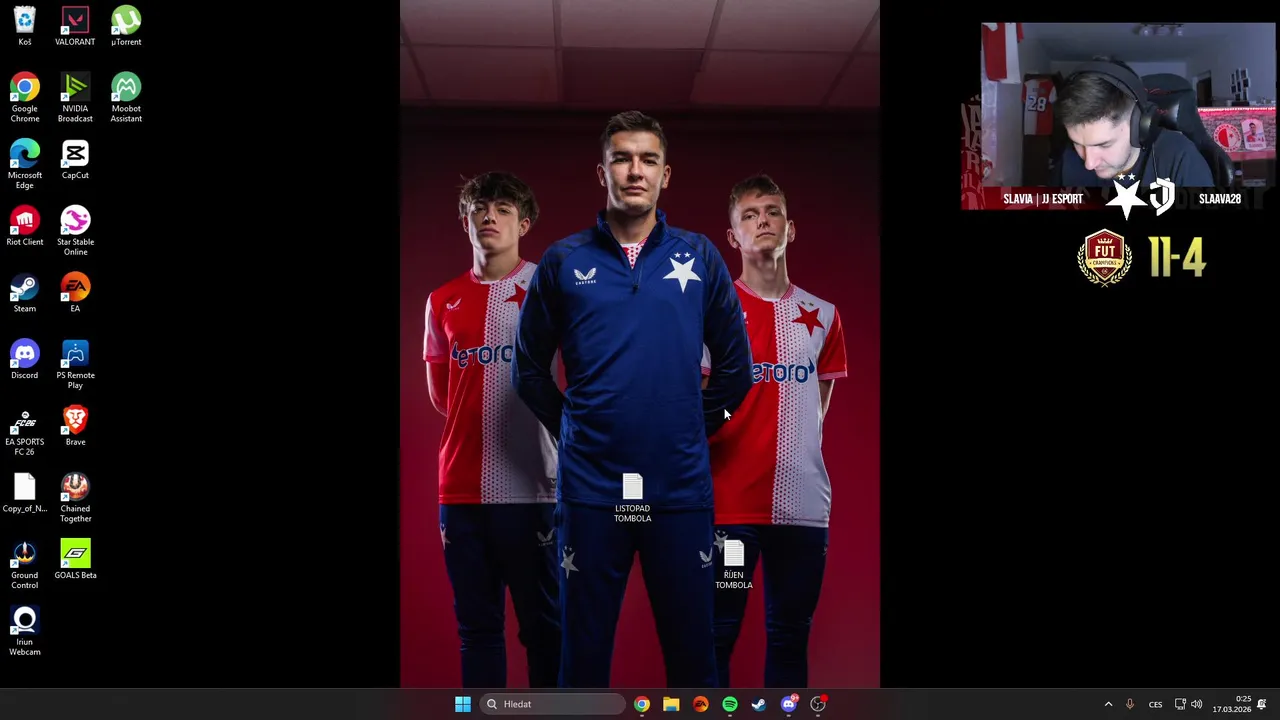This screenshot has height=720, width=1280.
Task: Open the Windows Start menu
Action: (463, 704)
